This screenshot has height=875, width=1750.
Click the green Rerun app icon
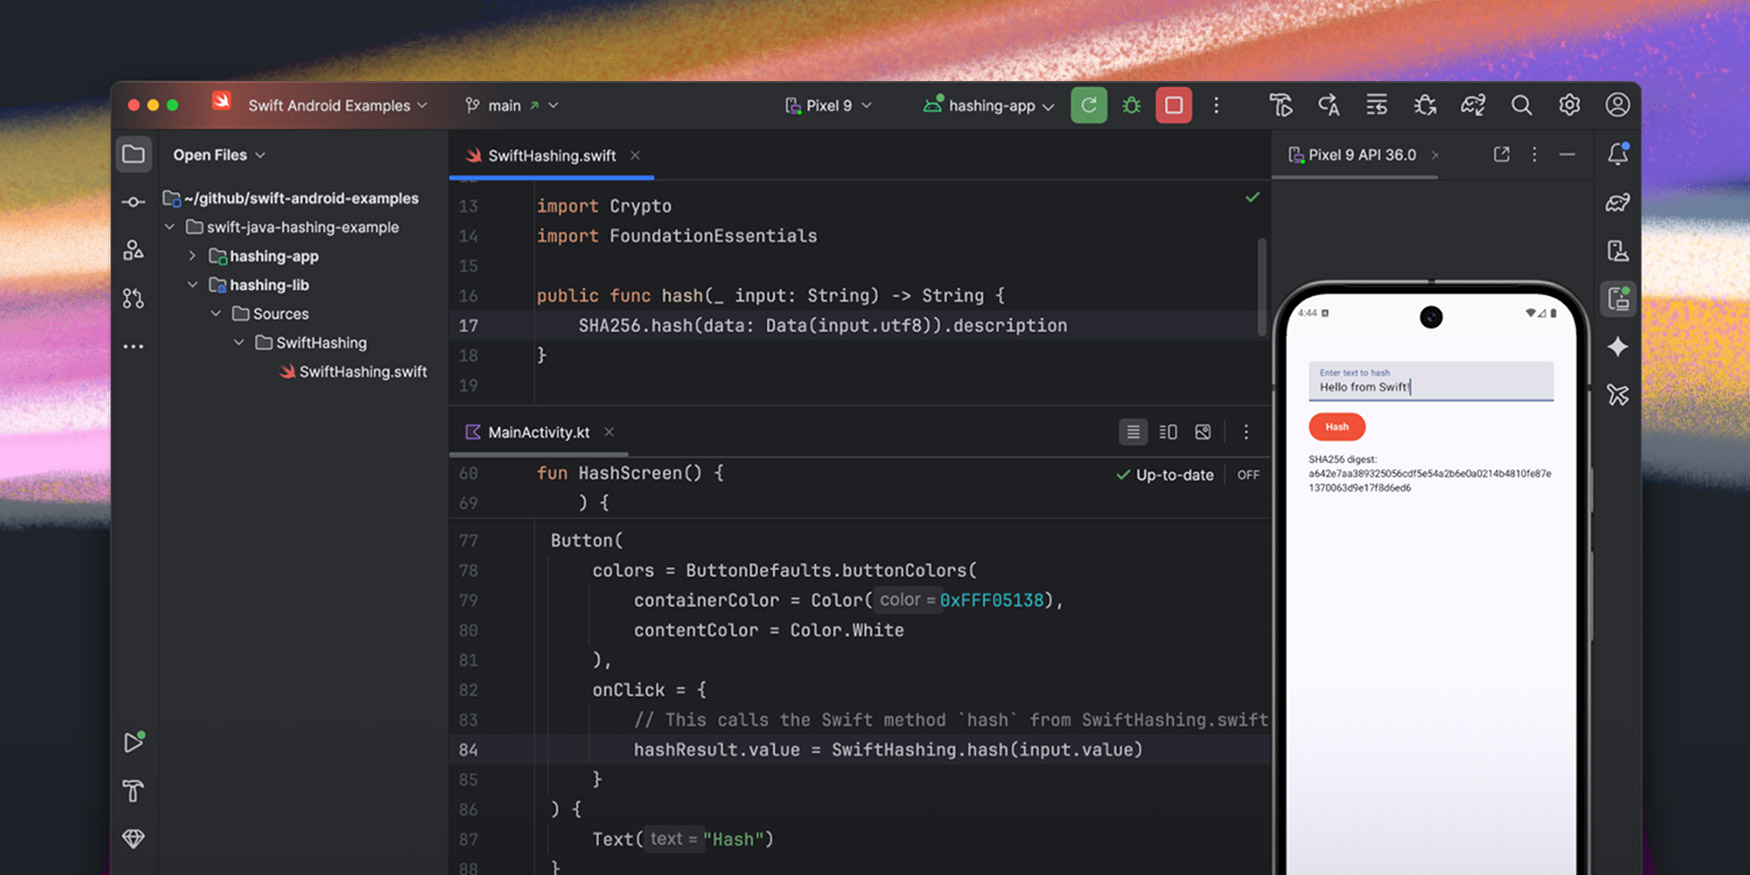click(x=1088, y=105)
